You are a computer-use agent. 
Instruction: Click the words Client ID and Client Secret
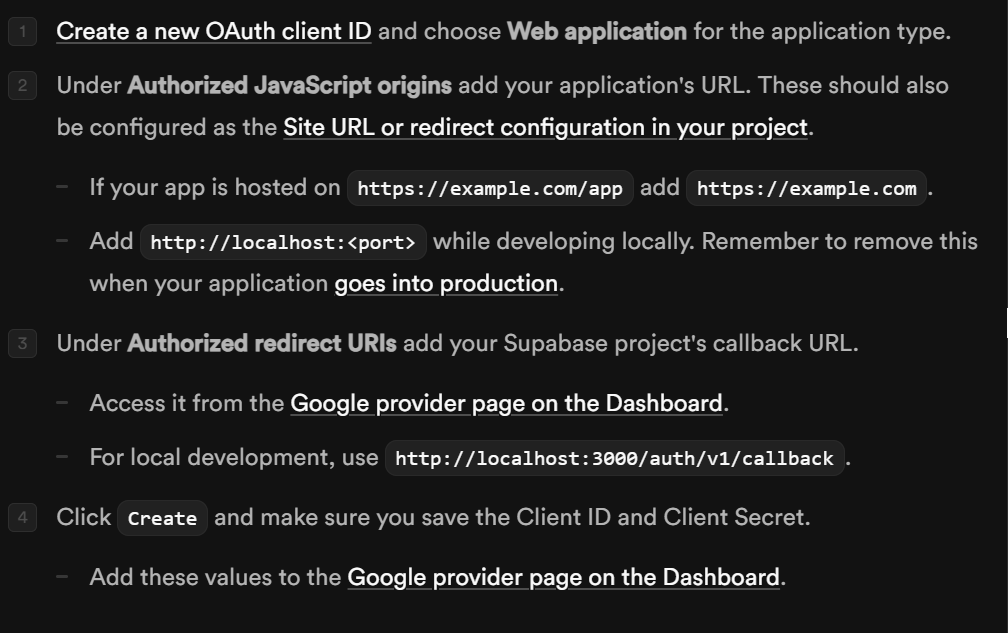(663, 518)
